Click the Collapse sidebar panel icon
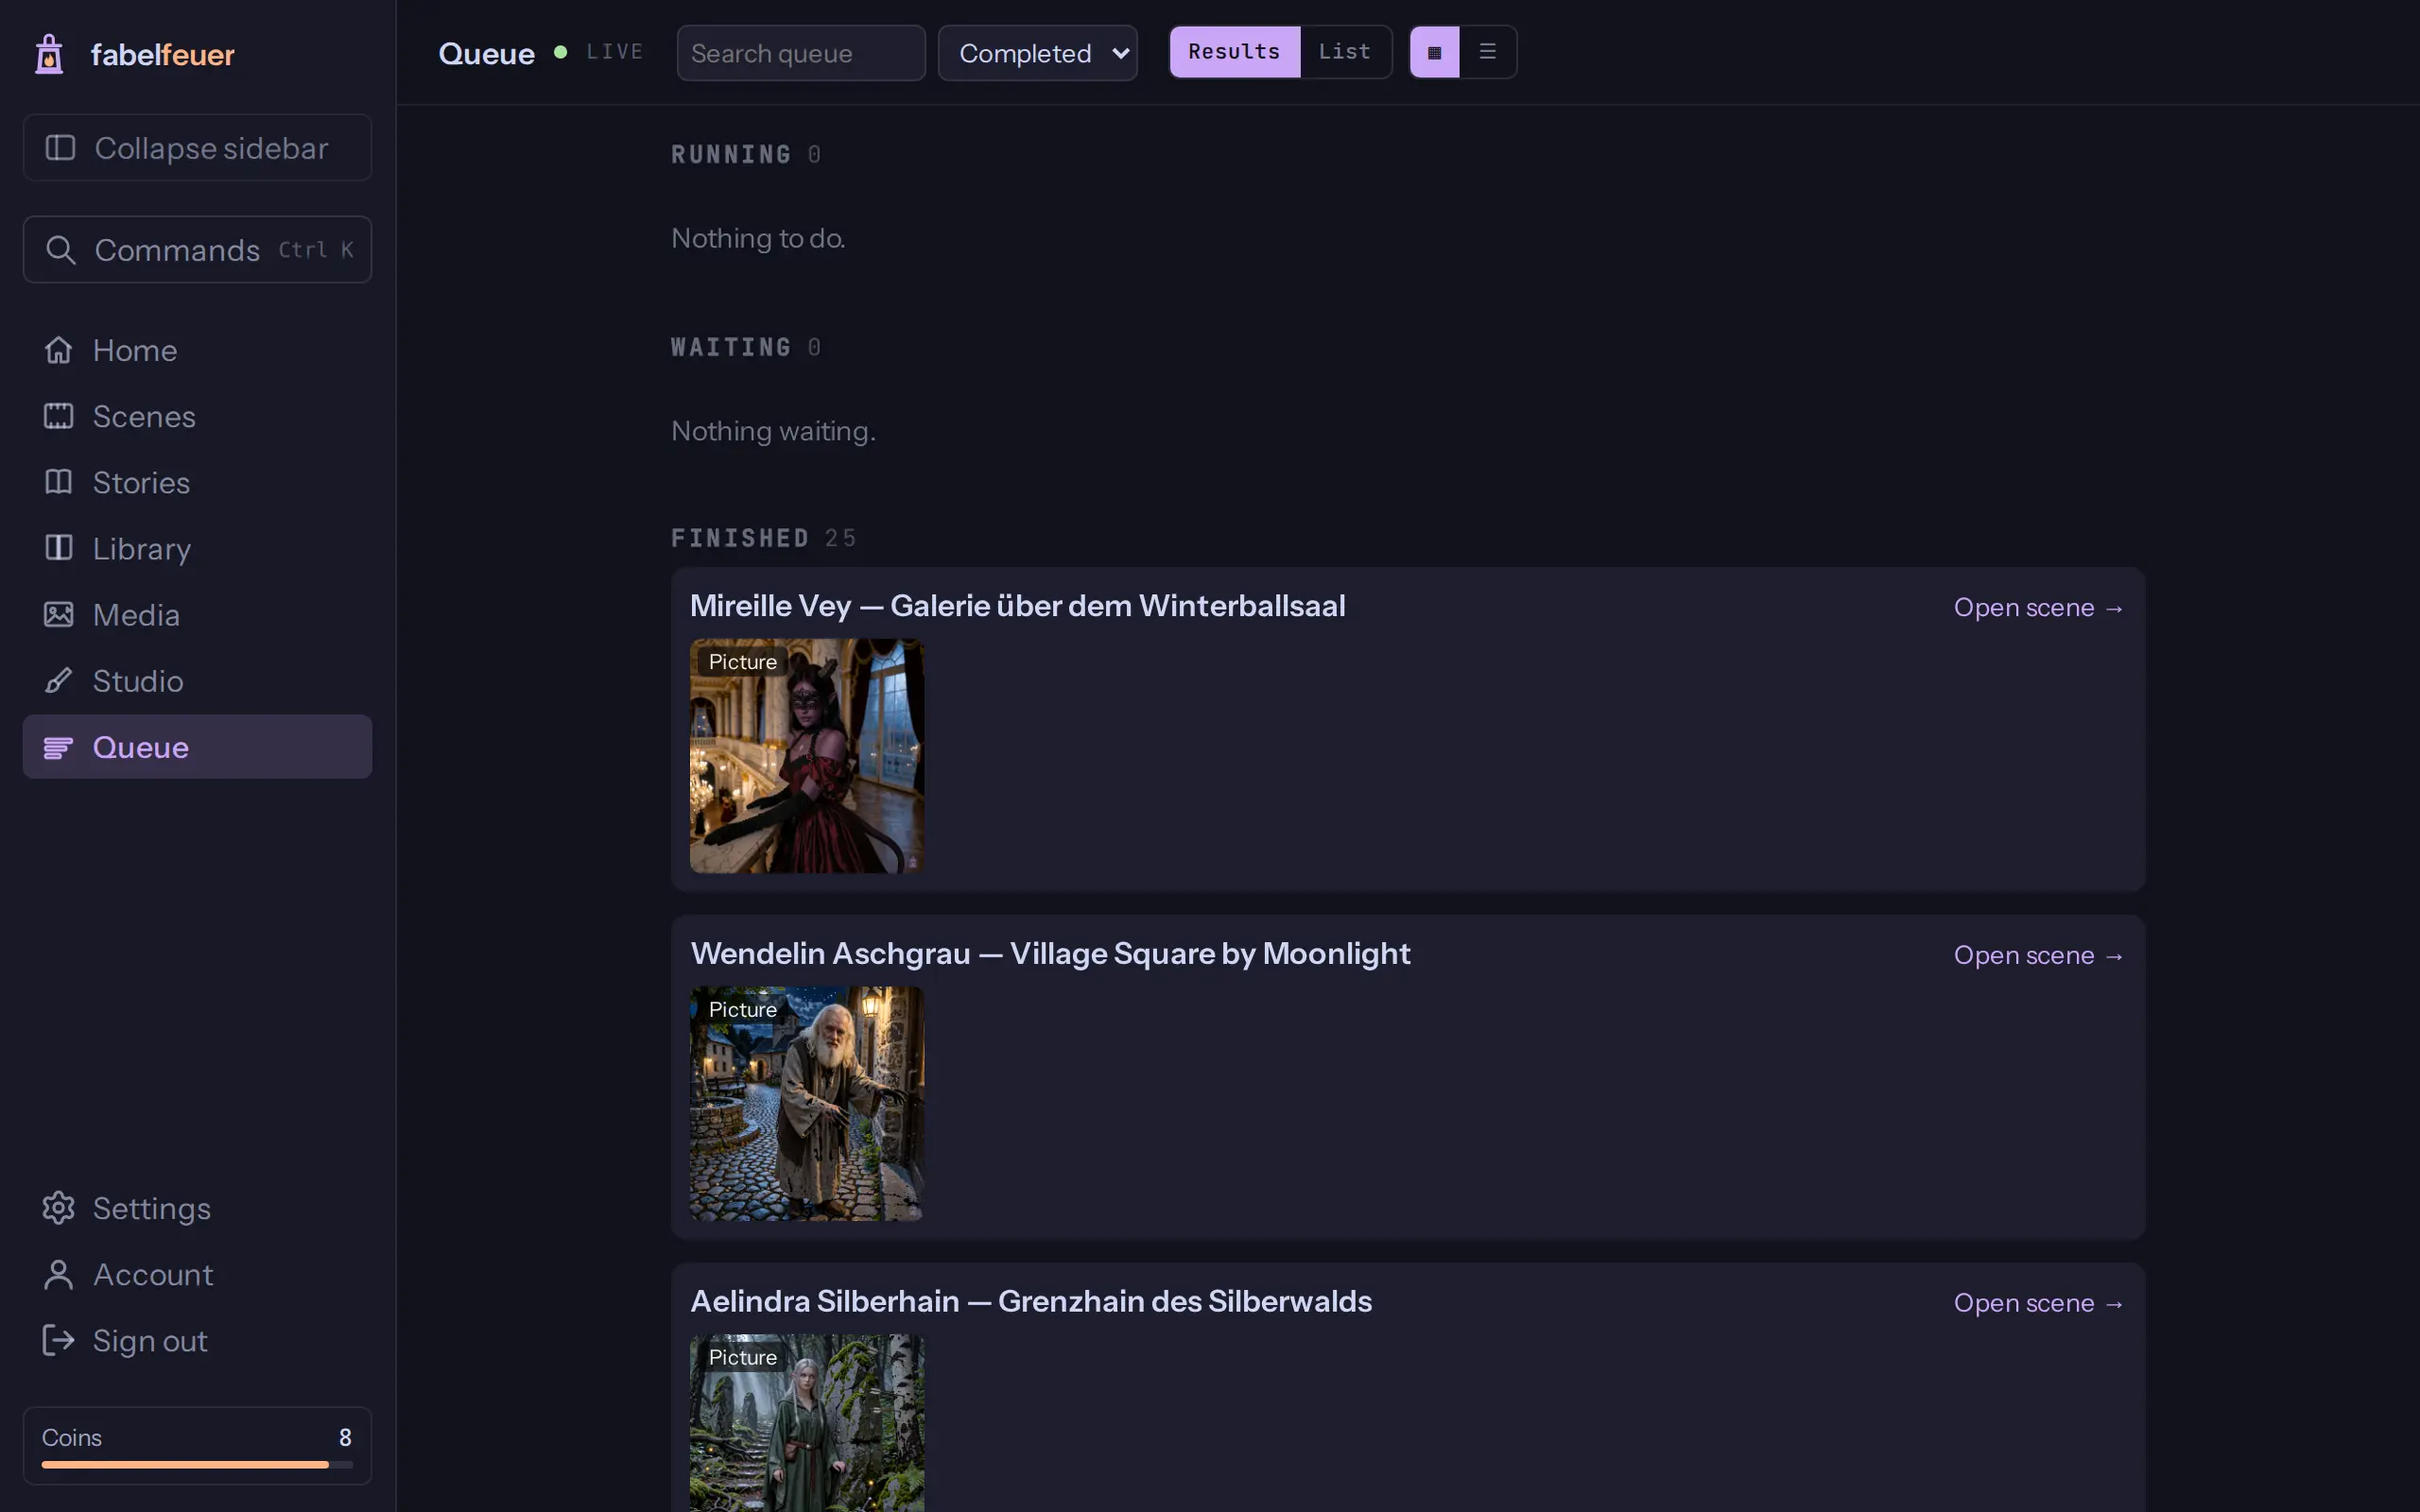Image resolution: width=2420 pixels, height=1512 pixels. point(60,148)
